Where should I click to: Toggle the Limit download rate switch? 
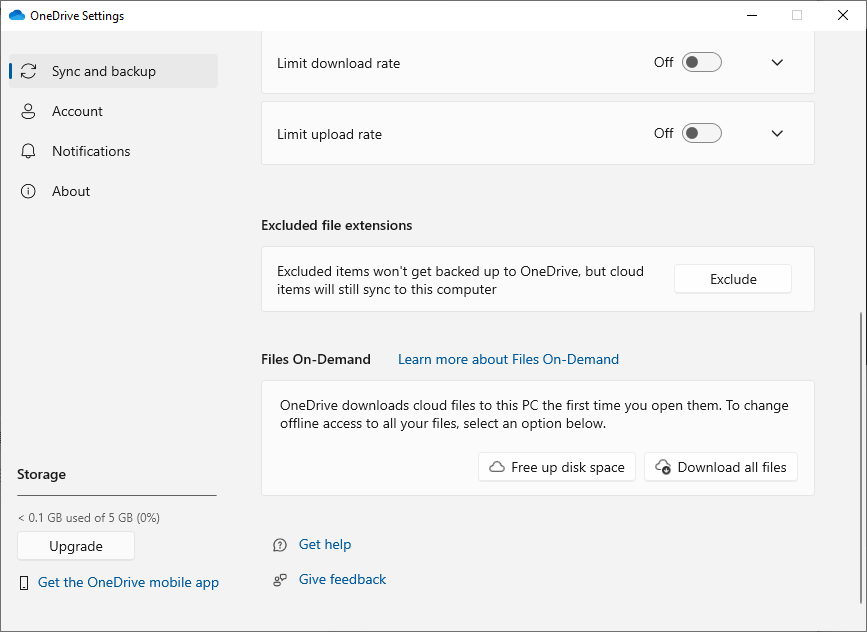(701, 62)
